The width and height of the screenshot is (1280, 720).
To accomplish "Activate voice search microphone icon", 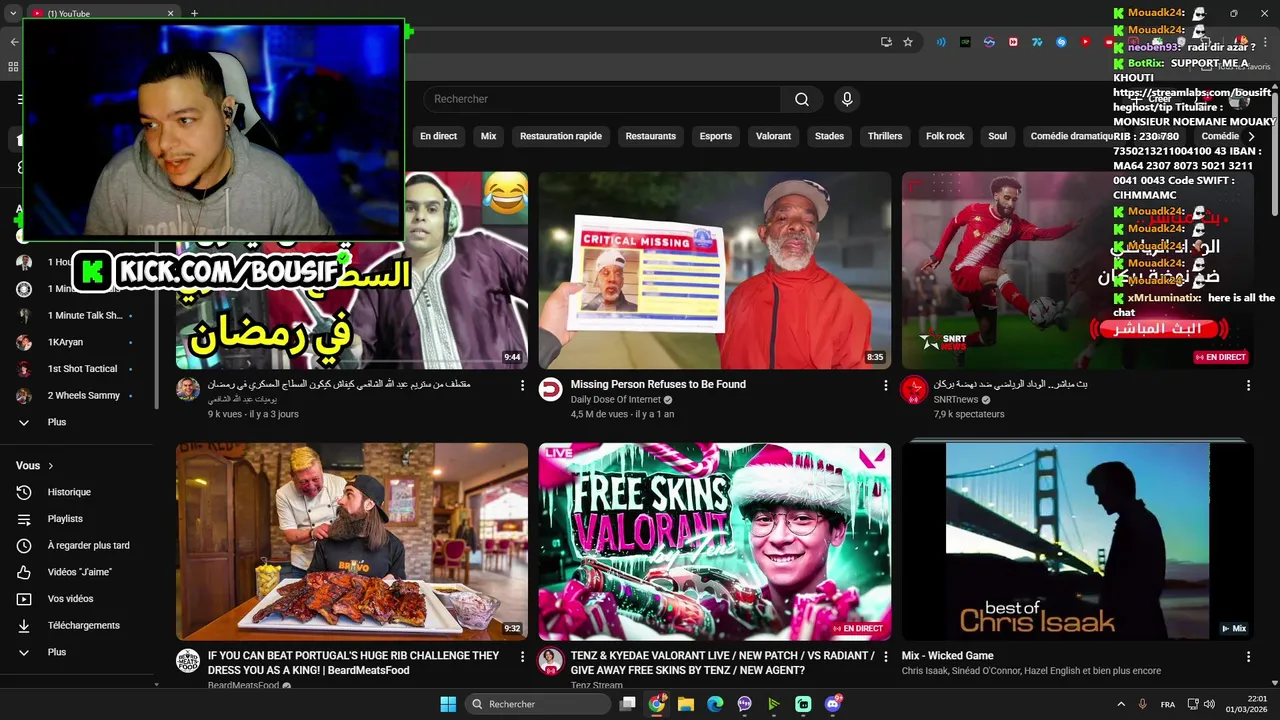I will (847, 99).
